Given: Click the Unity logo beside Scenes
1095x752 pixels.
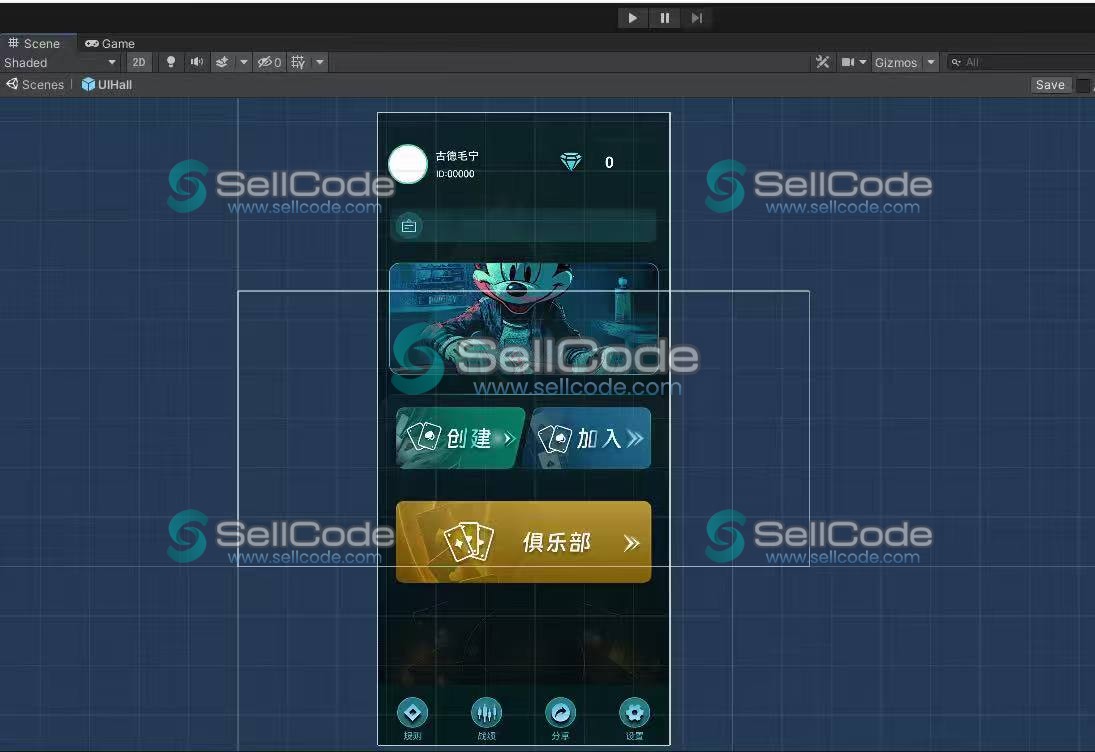Looking at the screenshot, I should [x=12, y=84].
